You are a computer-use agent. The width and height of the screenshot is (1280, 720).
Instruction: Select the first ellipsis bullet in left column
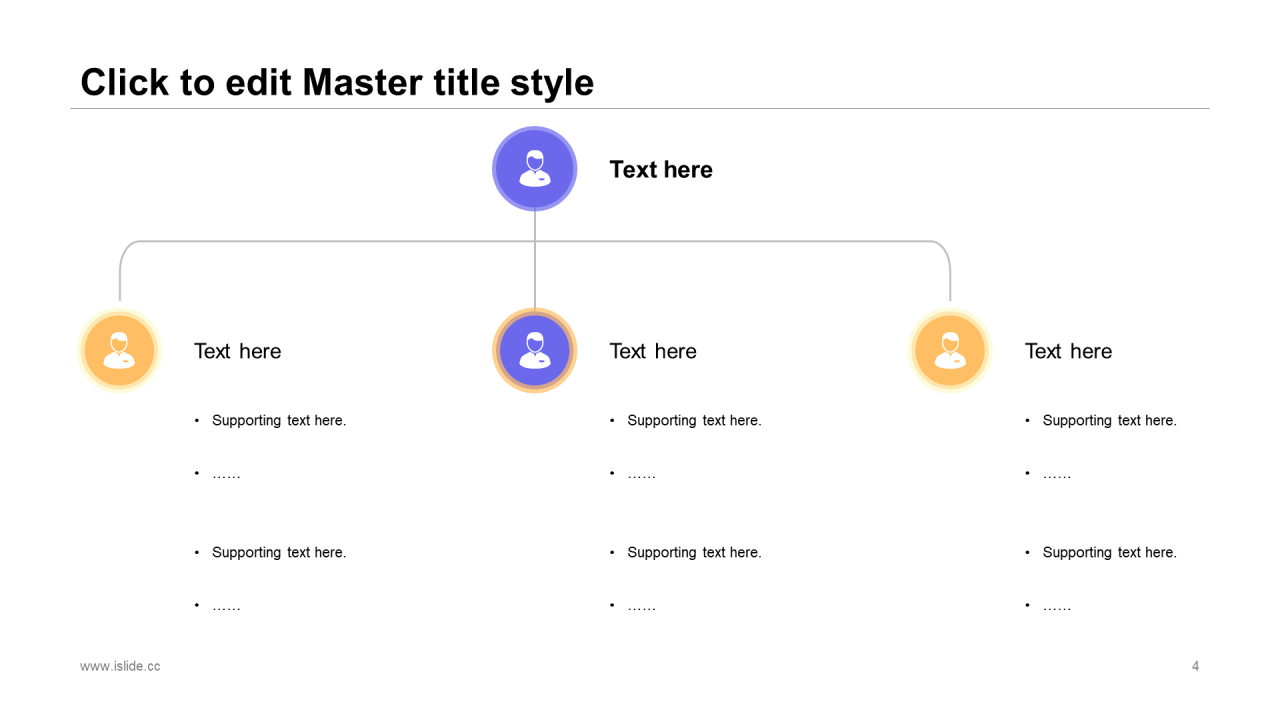[226, 475]
